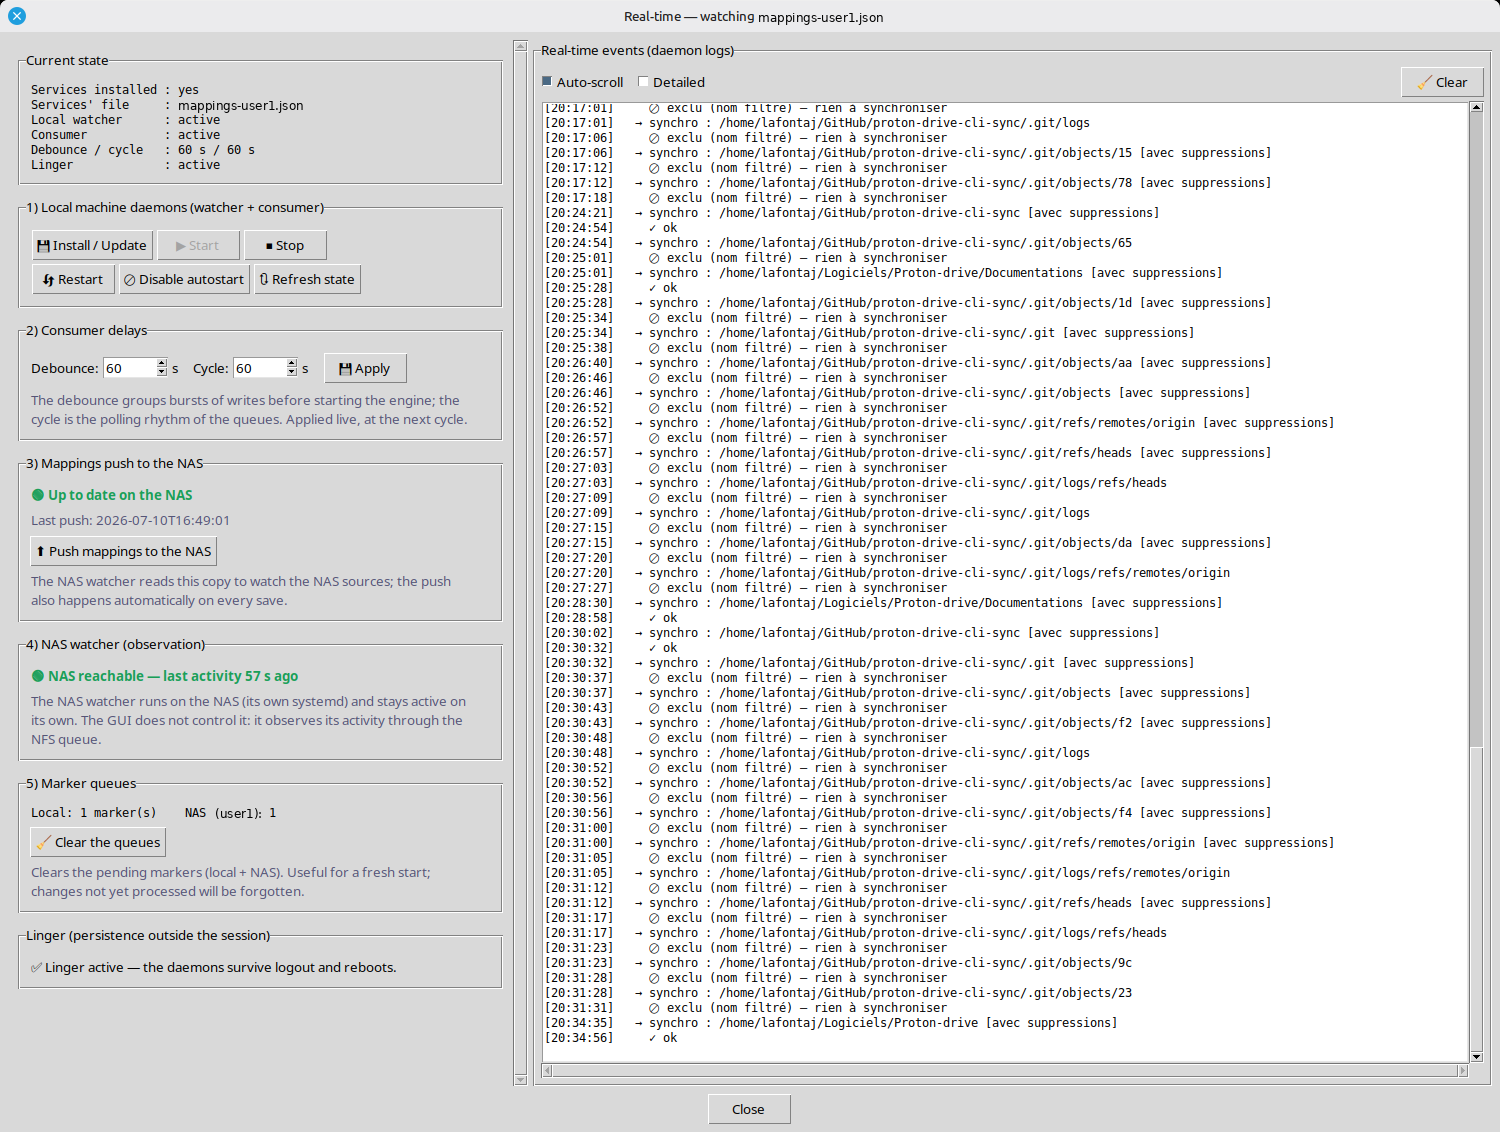This screenshot has height=1132, width=1500.
Task: Click the green Up to date status dot
Action: [x=38, y=495]
